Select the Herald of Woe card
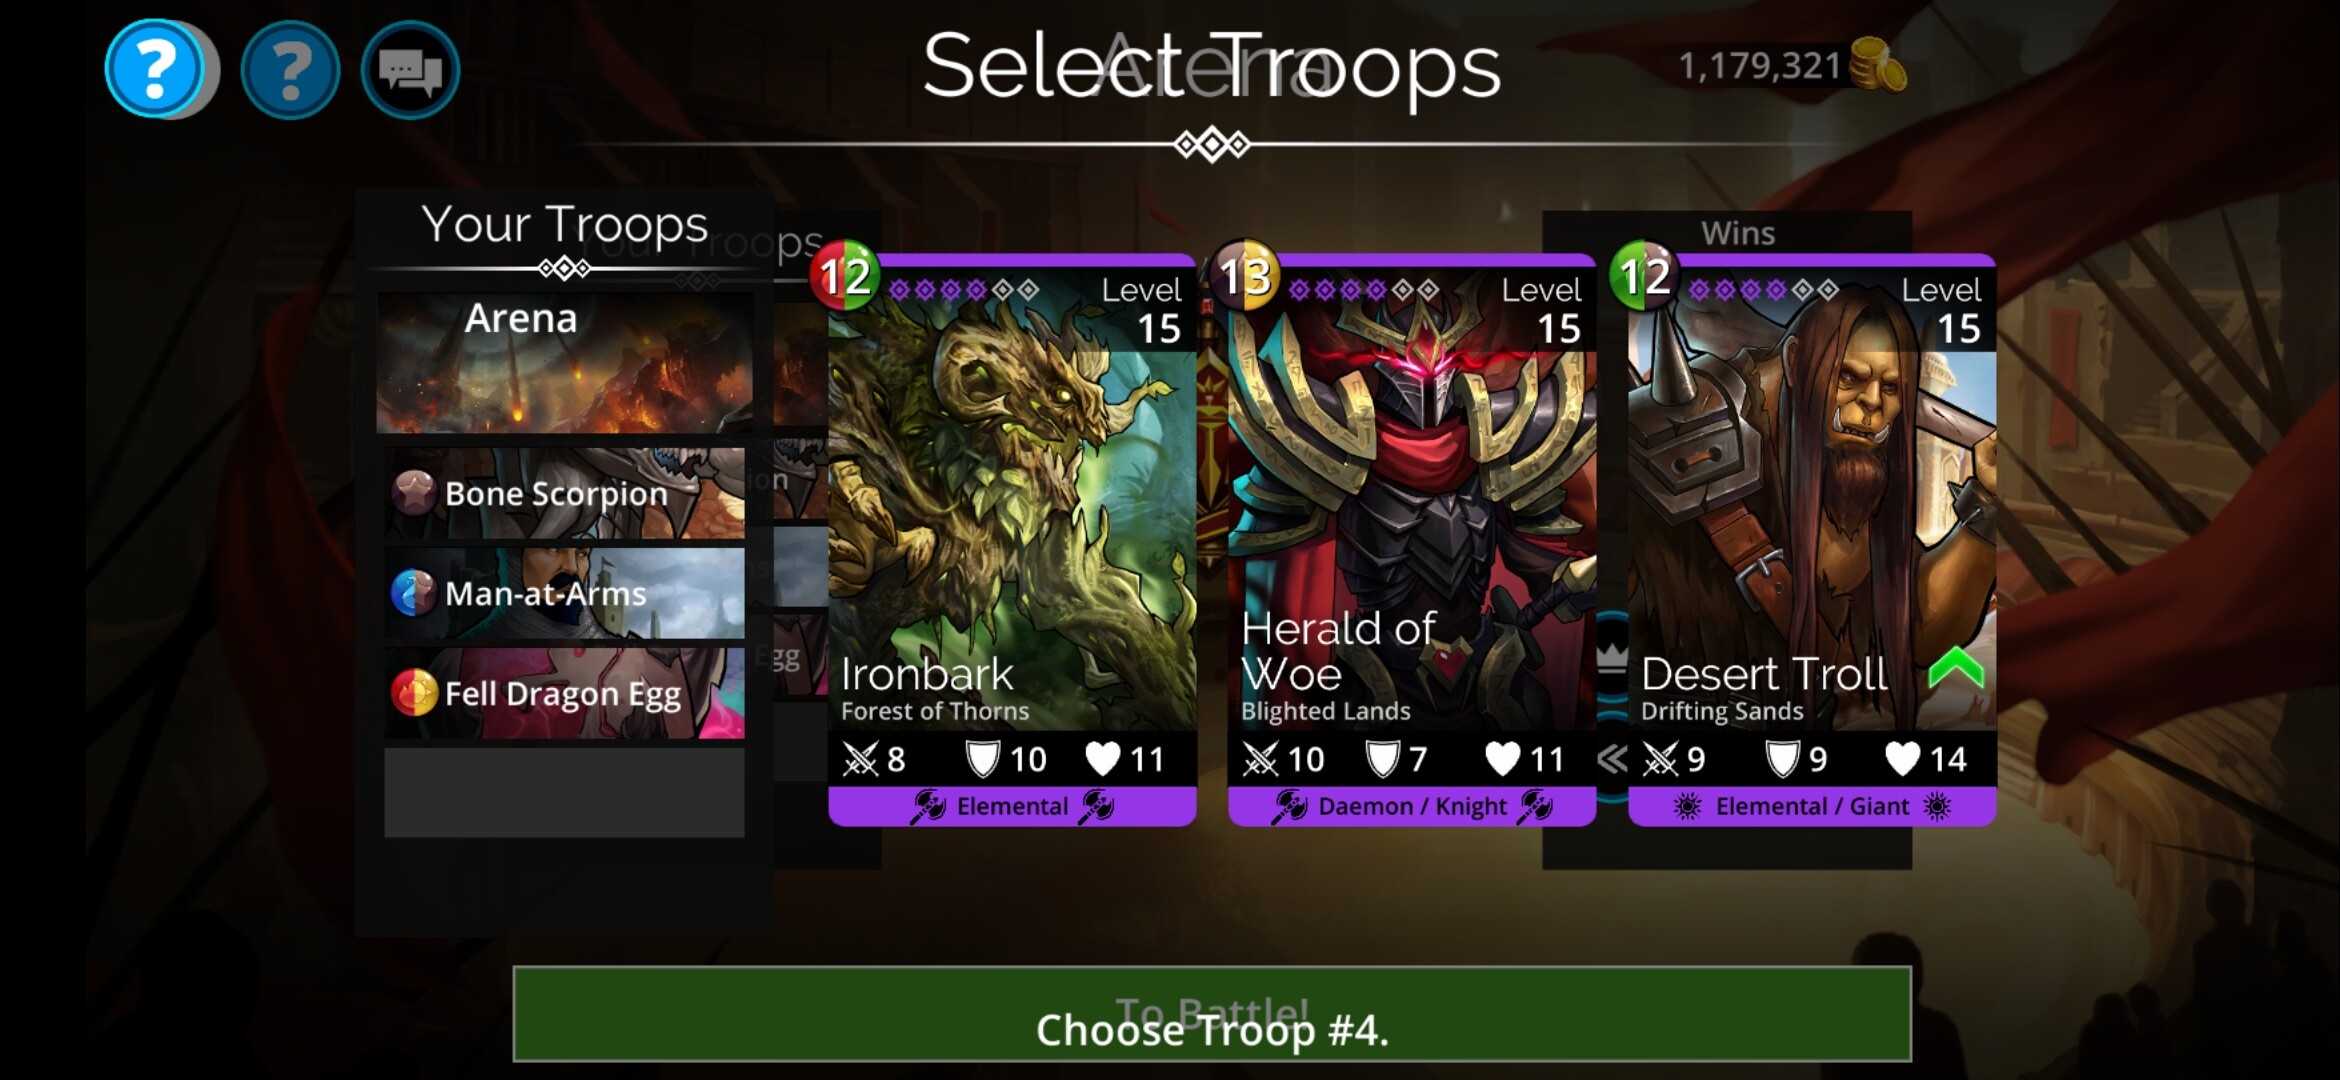This screenshot has width=2340, height=1080. click(1412, 540)
